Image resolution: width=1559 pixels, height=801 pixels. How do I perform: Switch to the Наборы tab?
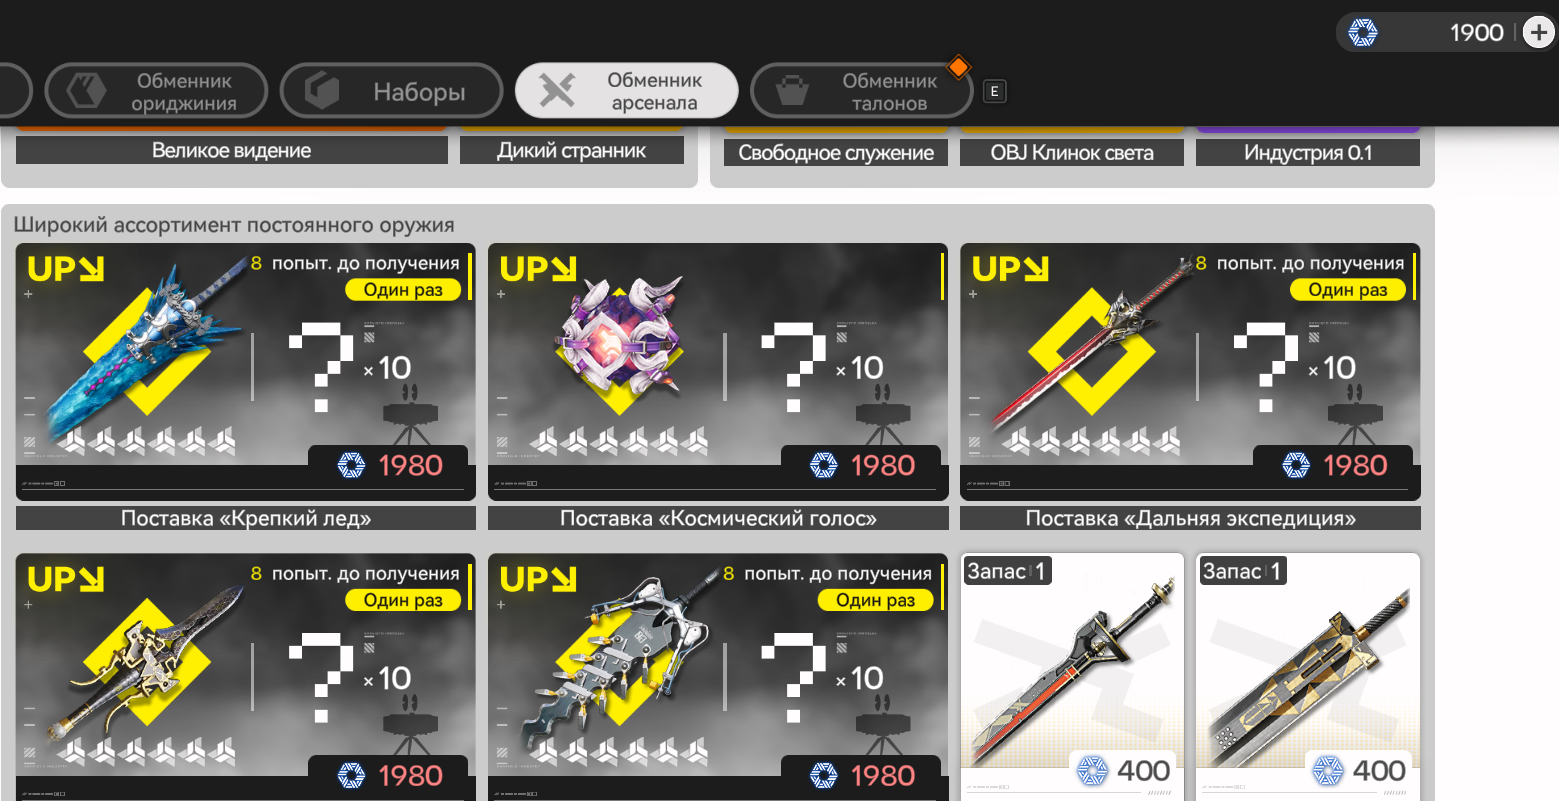pos(392,91)
